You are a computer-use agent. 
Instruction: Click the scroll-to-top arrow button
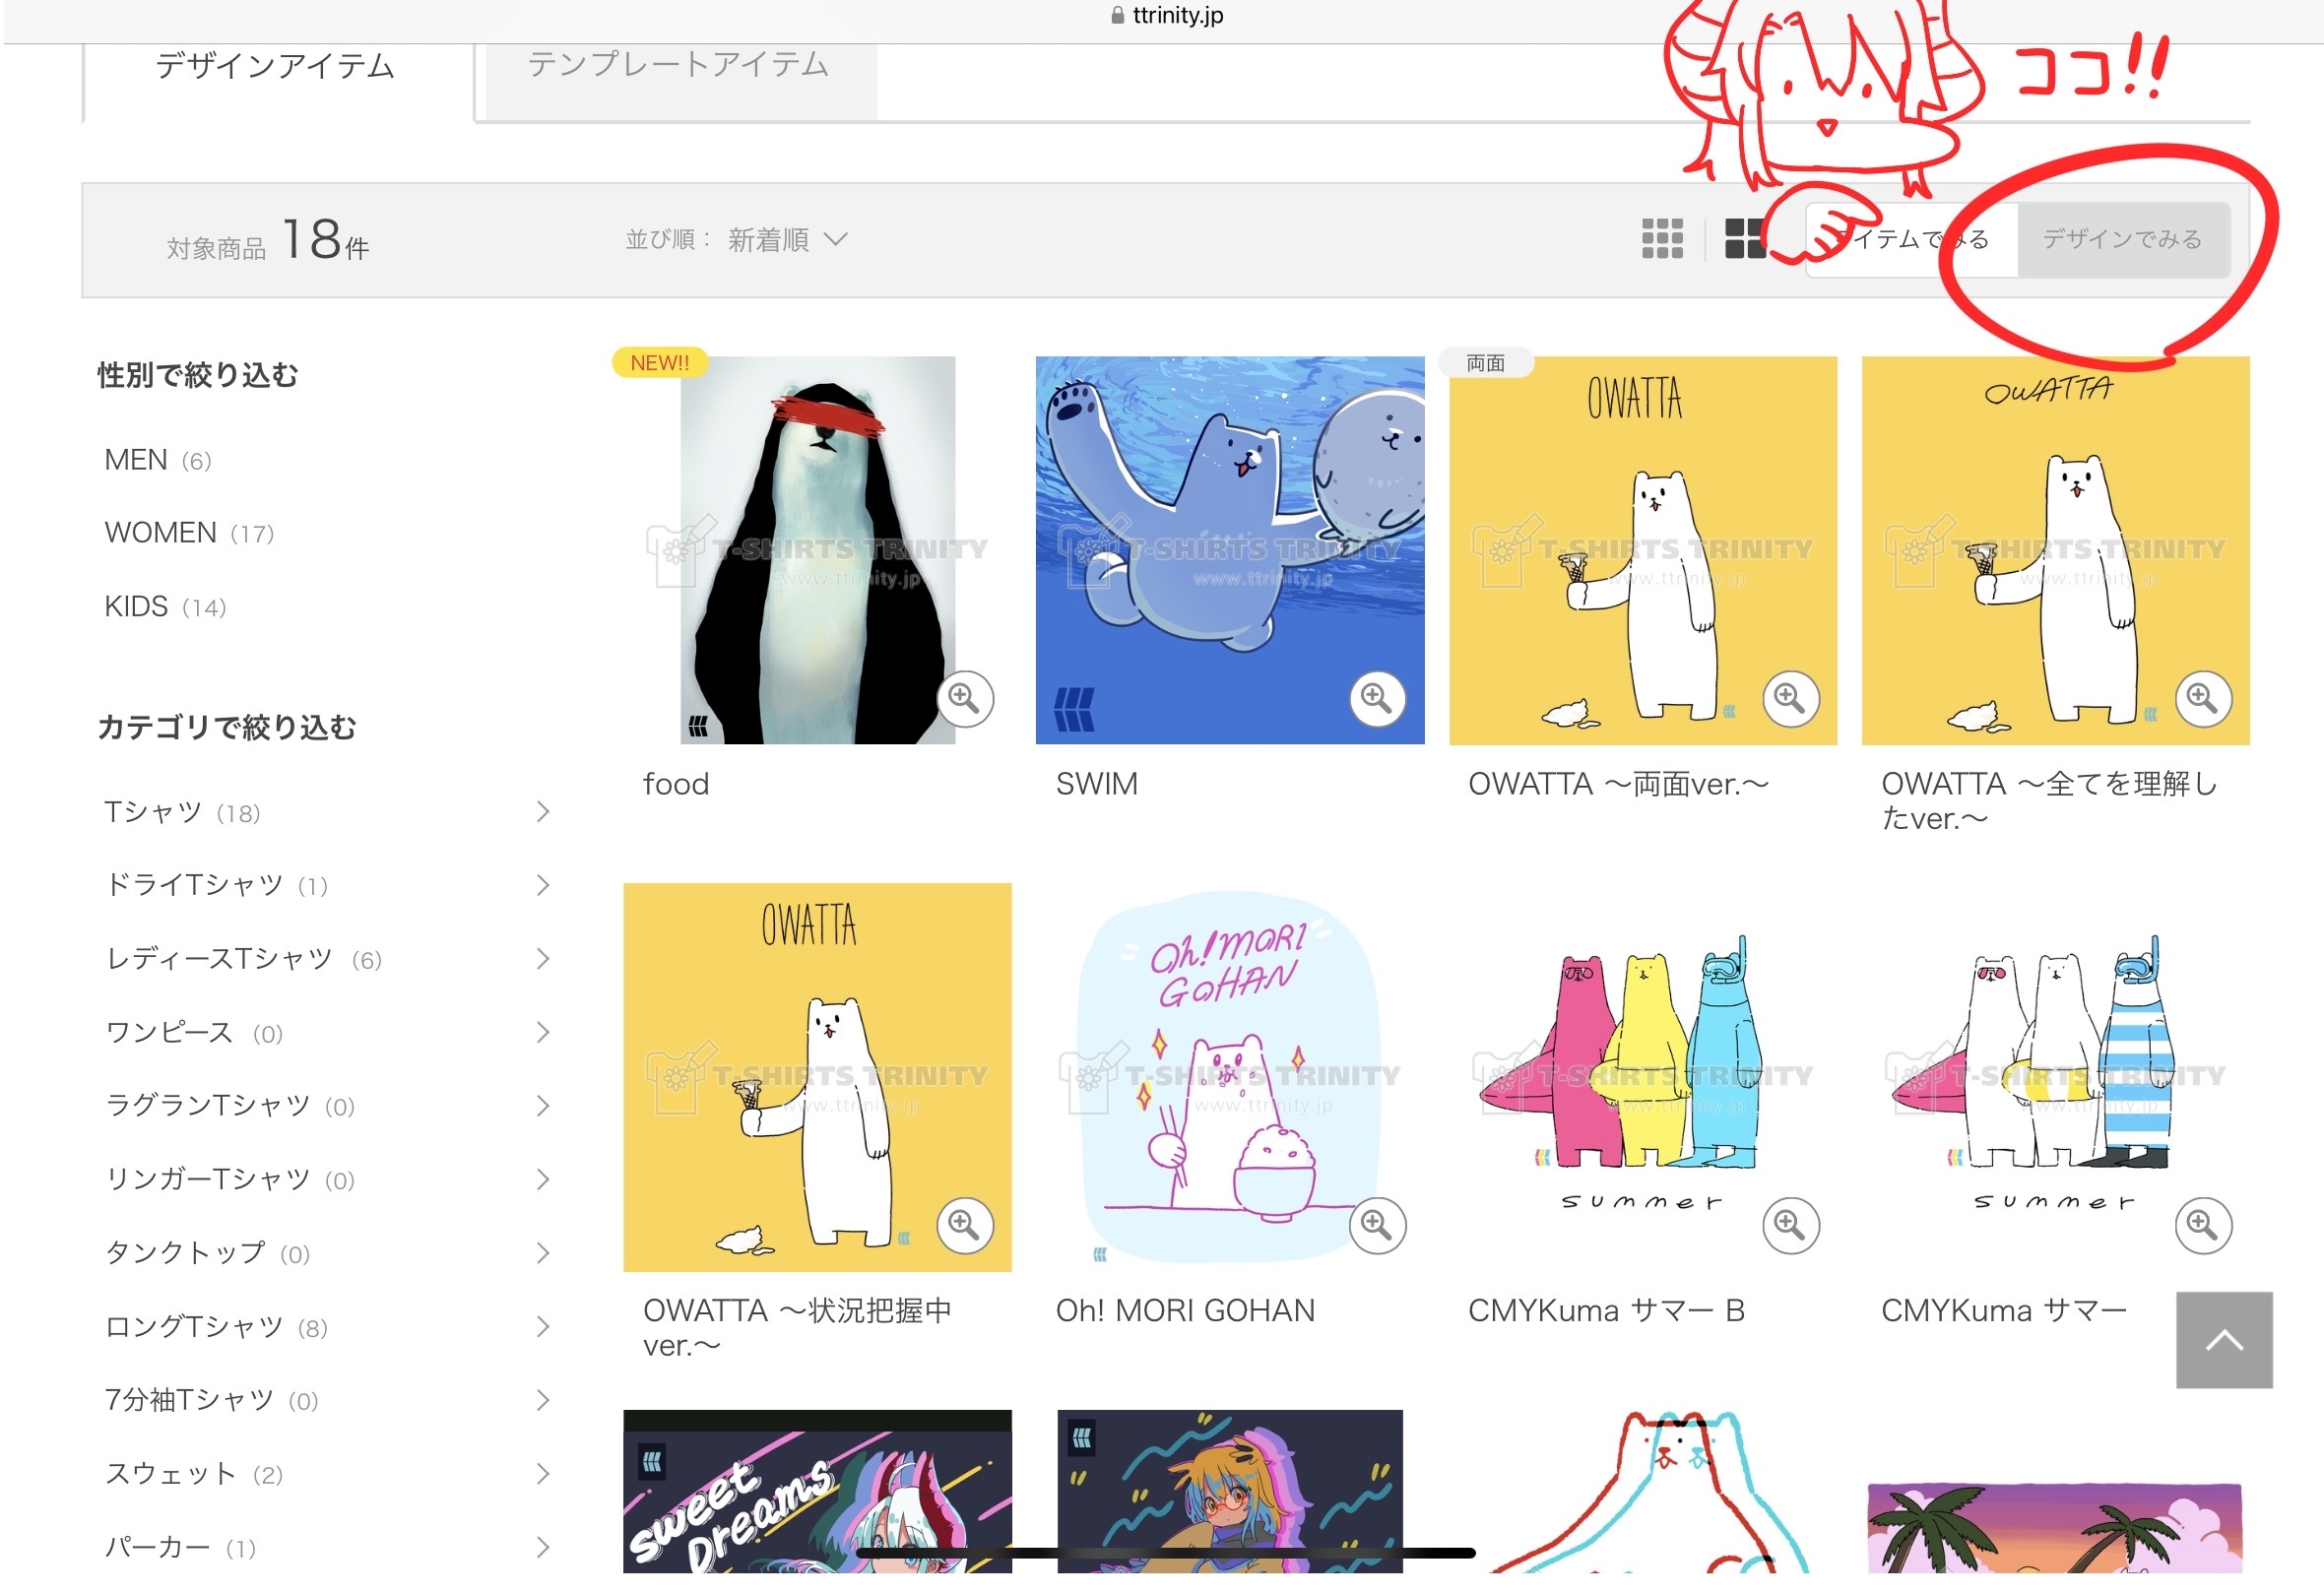(2224, 1340)
